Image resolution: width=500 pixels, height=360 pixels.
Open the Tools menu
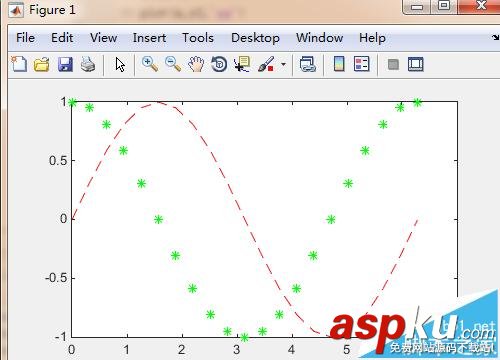[x=198, y=38]
